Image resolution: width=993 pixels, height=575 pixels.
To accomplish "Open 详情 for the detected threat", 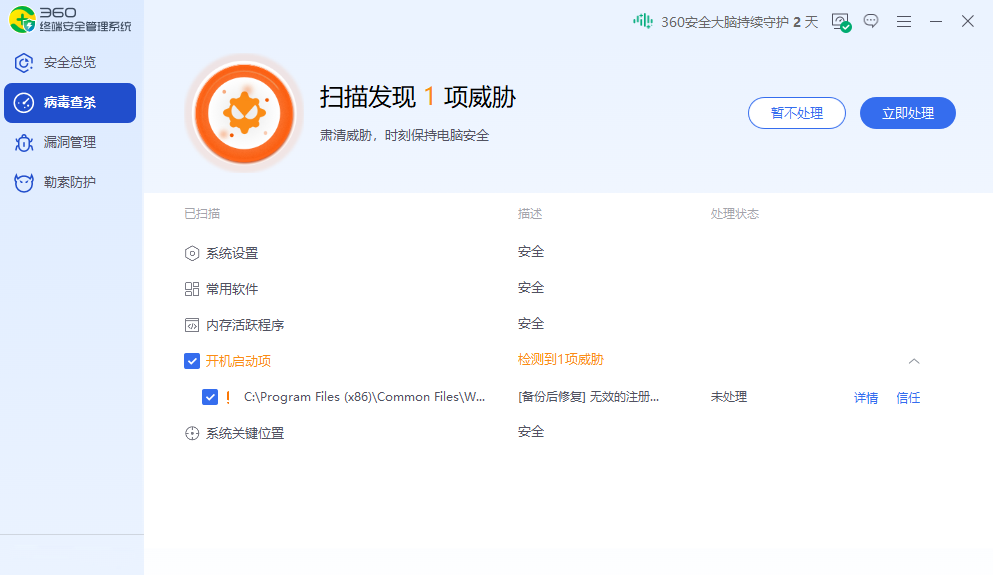I will (x=866, y=398).
